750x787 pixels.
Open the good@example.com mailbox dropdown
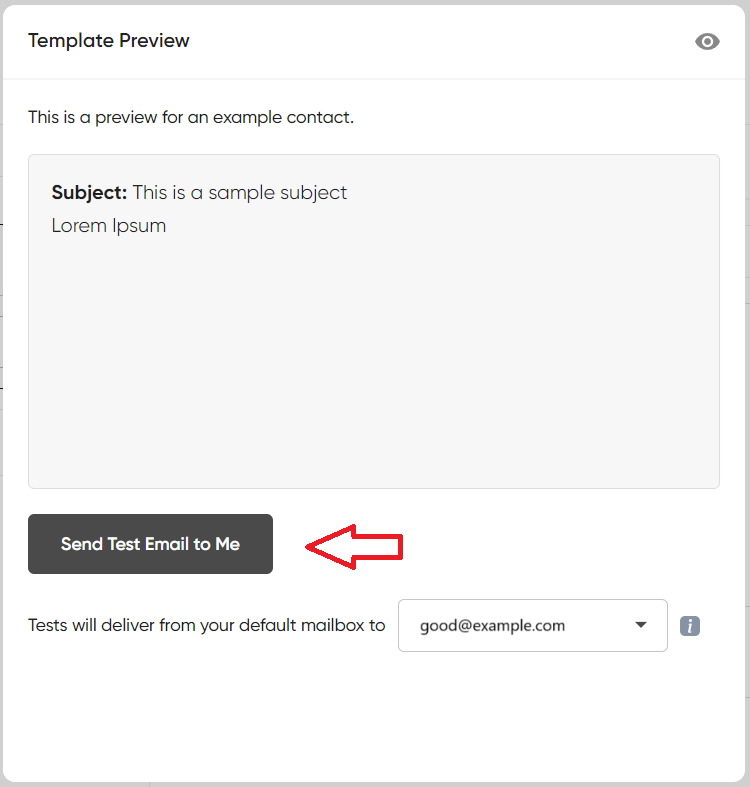532,626
